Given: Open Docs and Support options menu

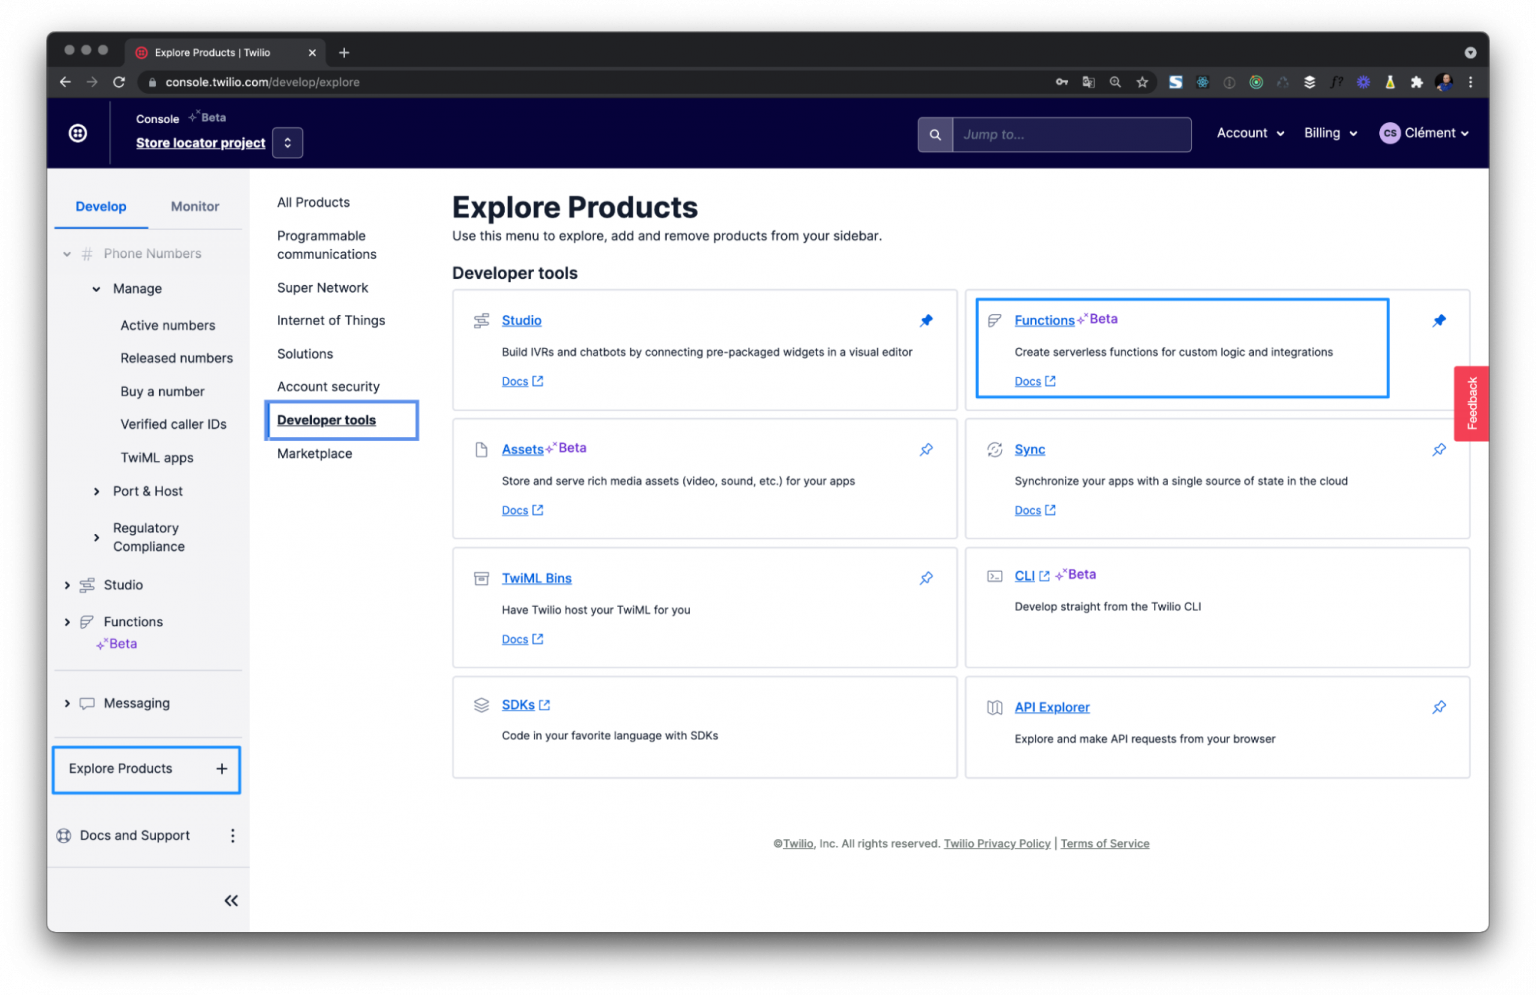Looking at the screenshot, I should click(x=232, y=836).
